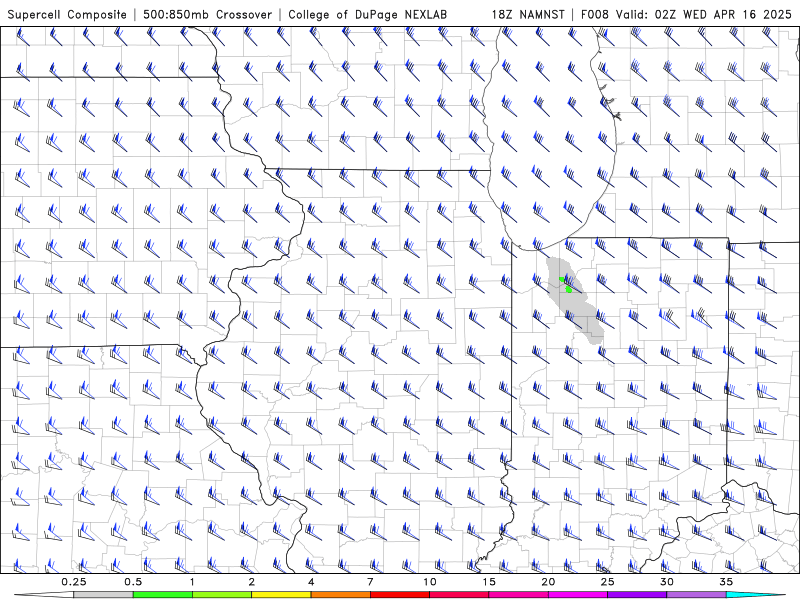Screen dimensions: 800x600
Task: Click the colorbar label 20
Action: point(548,582)
